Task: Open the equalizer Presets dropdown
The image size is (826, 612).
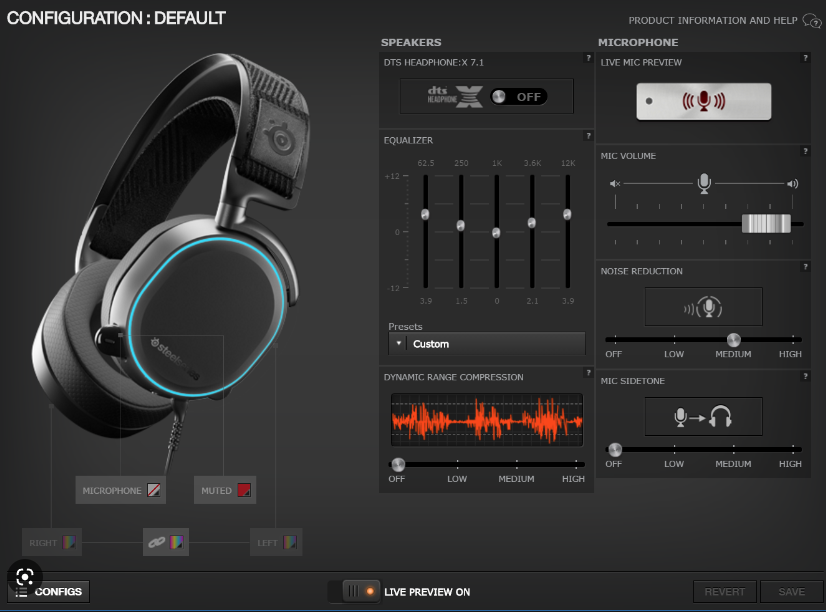Action: click(487, 344)
